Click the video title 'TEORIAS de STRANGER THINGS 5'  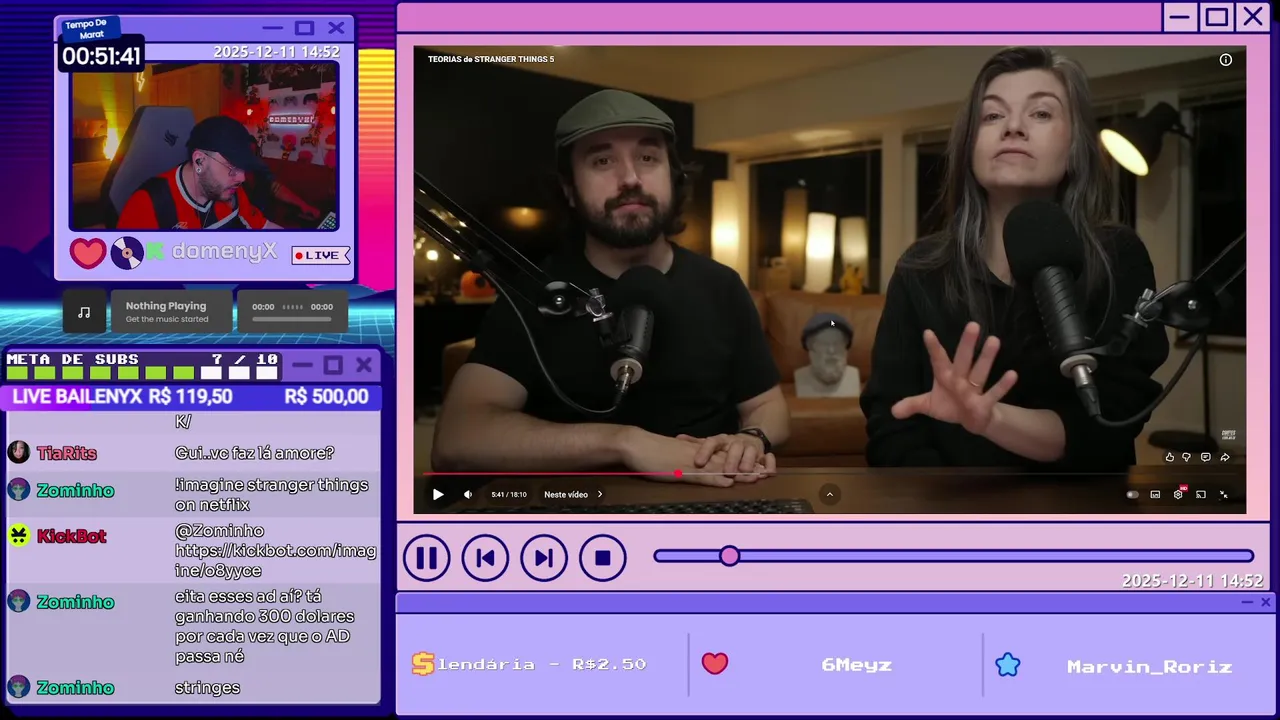[491, 59]
